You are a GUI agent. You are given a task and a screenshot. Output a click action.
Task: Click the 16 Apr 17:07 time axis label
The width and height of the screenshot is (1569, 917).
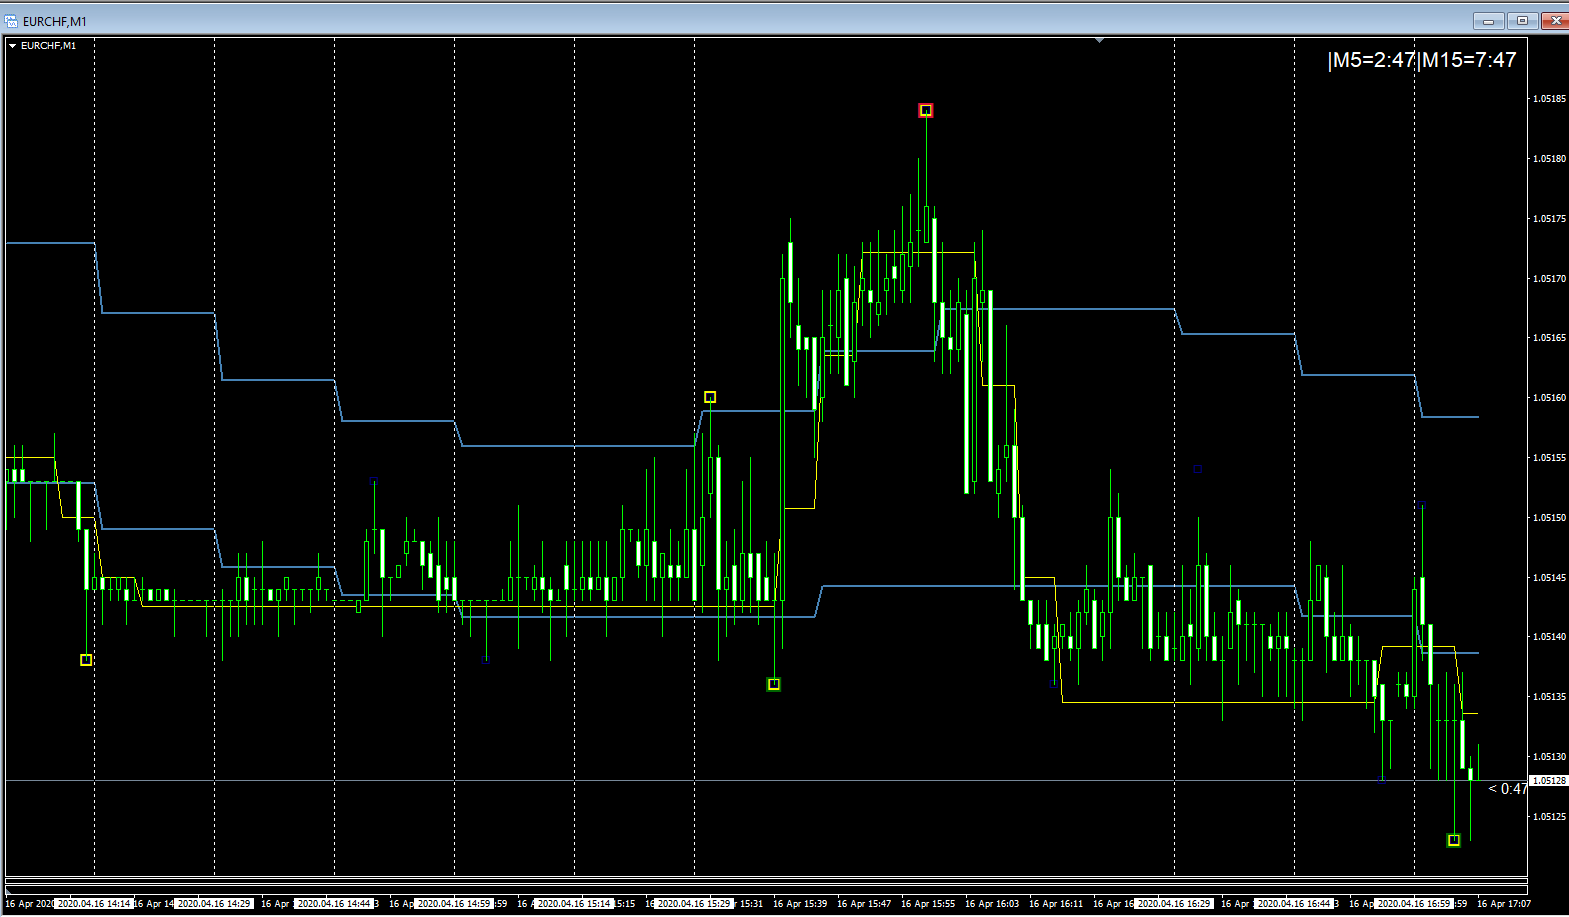[x=1504, y=904]
